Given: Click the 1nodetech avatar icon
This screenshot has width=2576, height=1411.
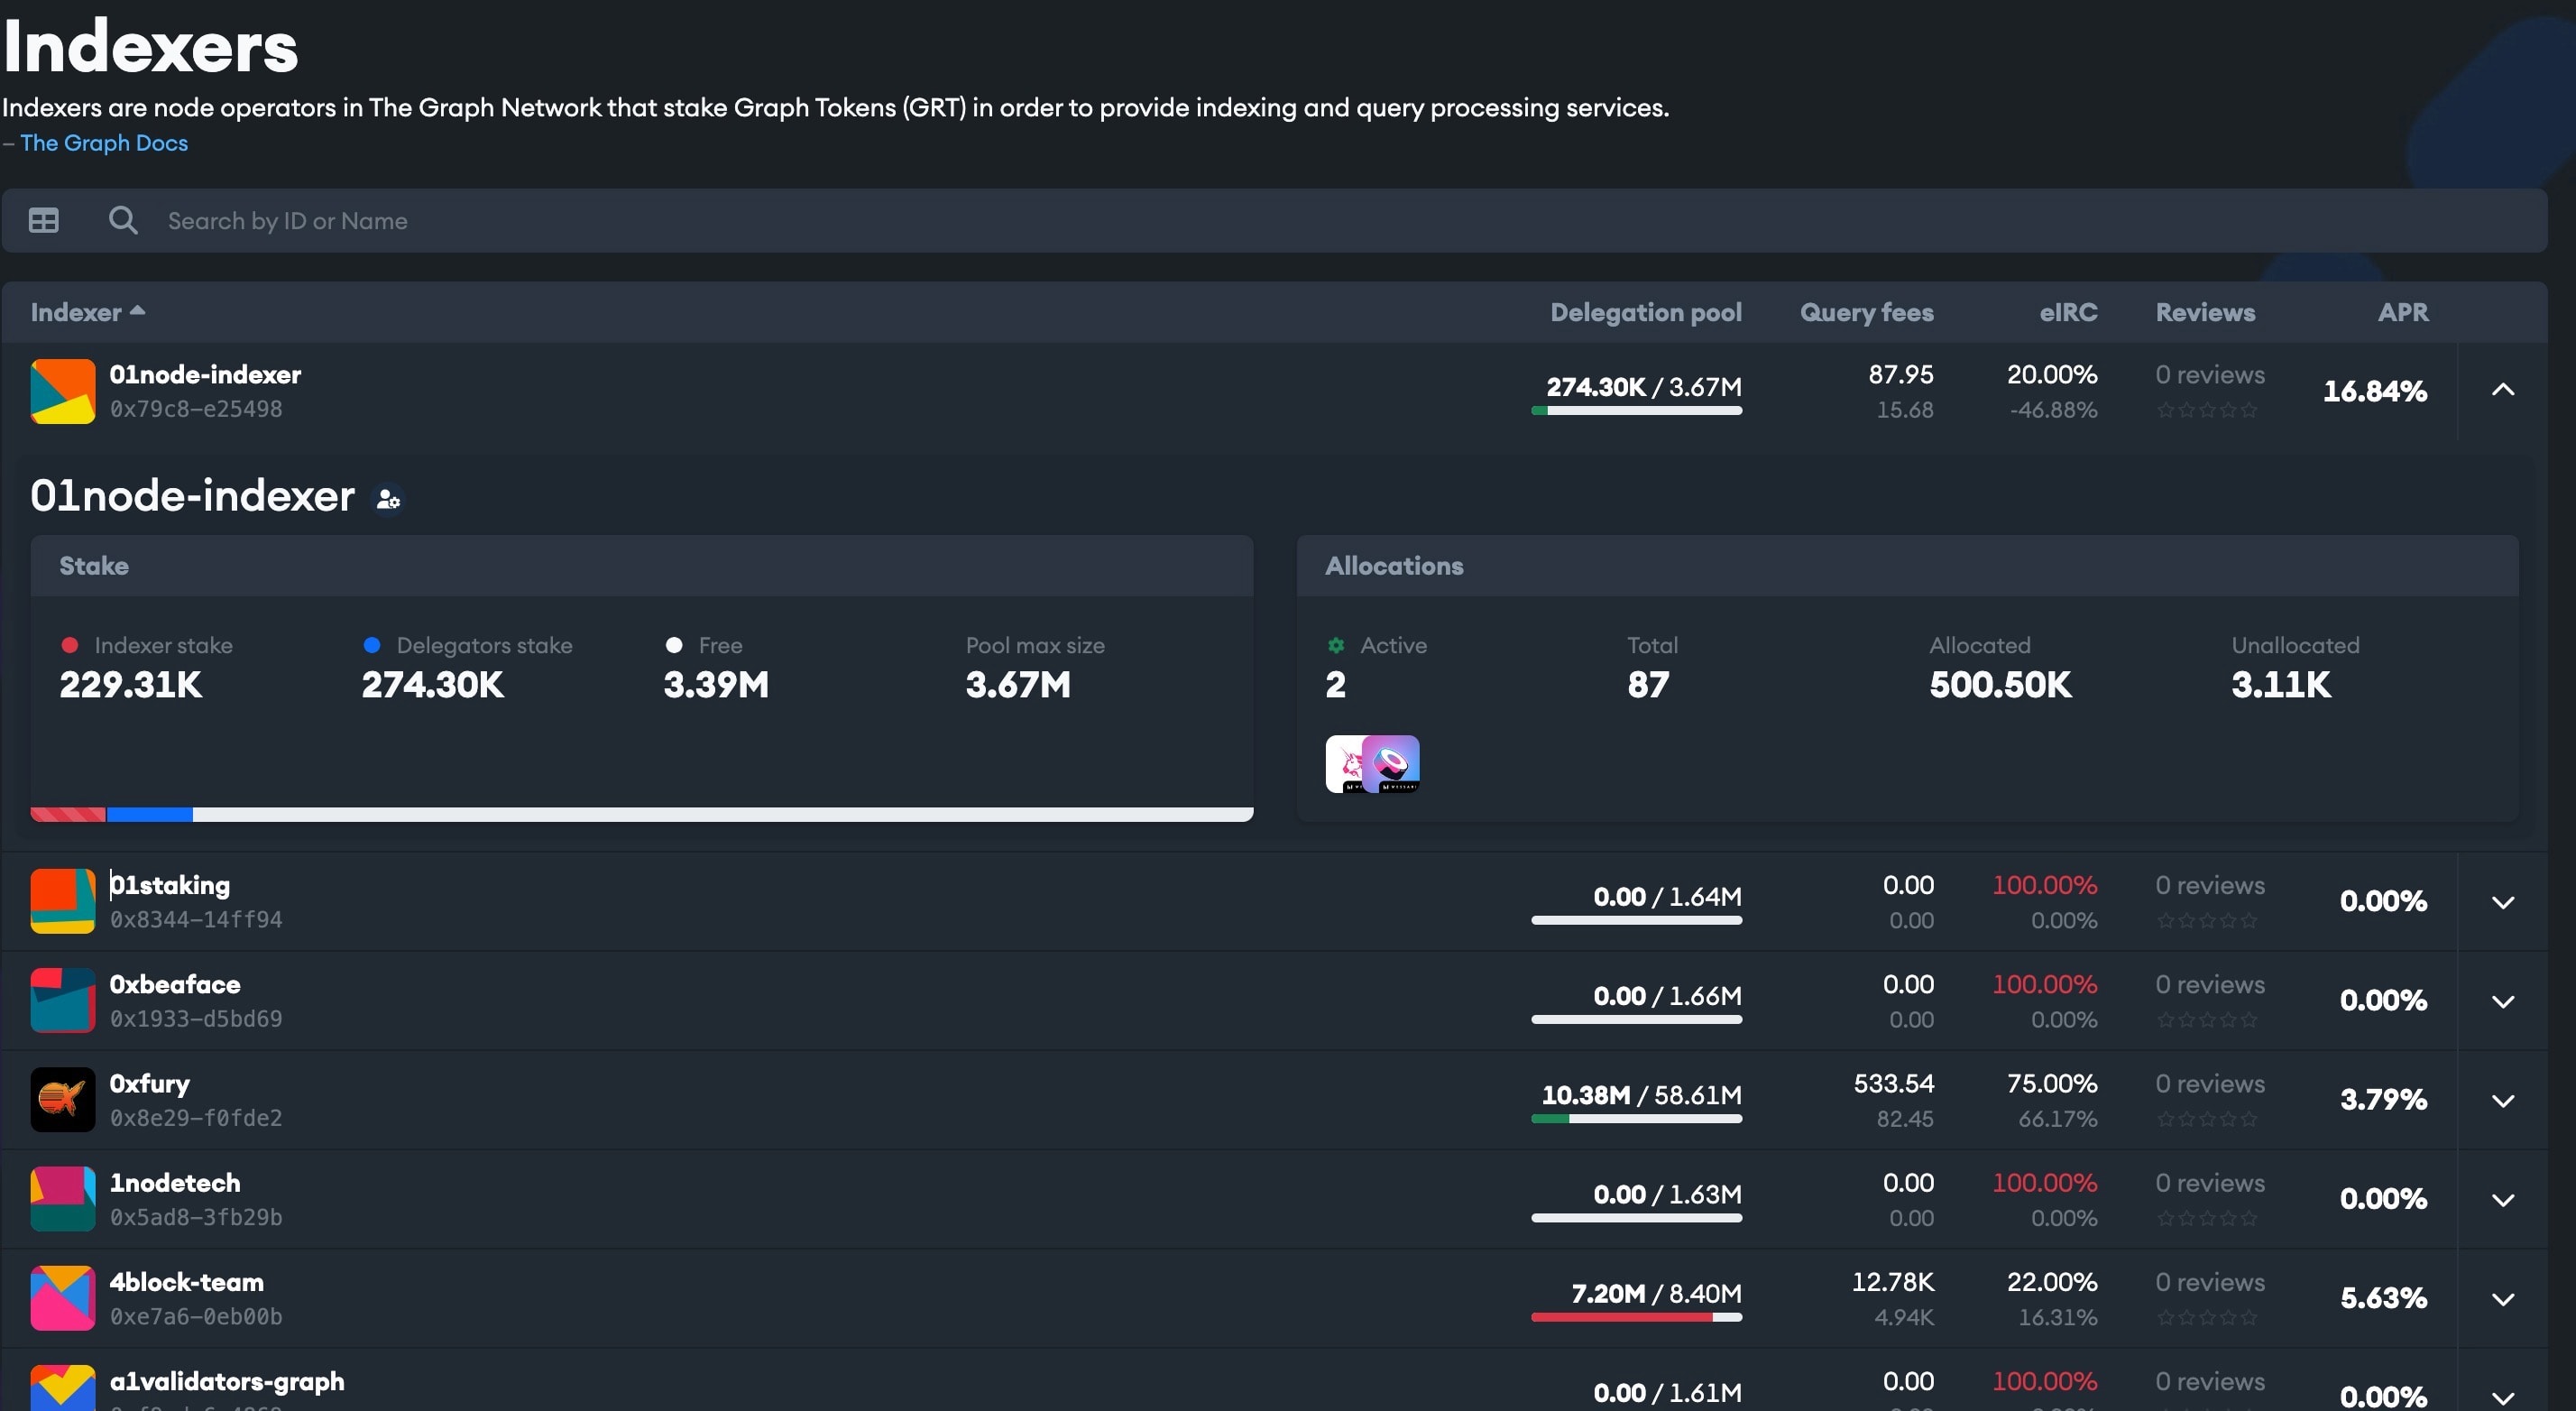Looking at the screenshot, I should click(62, 1198).
